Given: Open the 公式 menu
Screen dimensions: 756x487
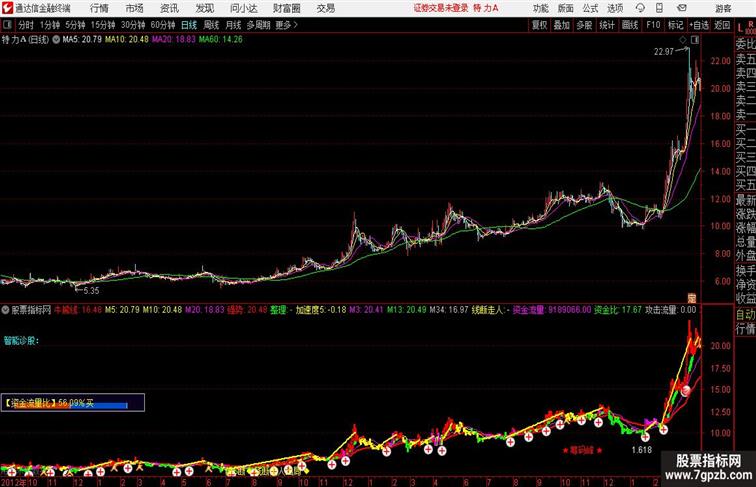Looking at the screenshot, I should (x=590, y=8).
